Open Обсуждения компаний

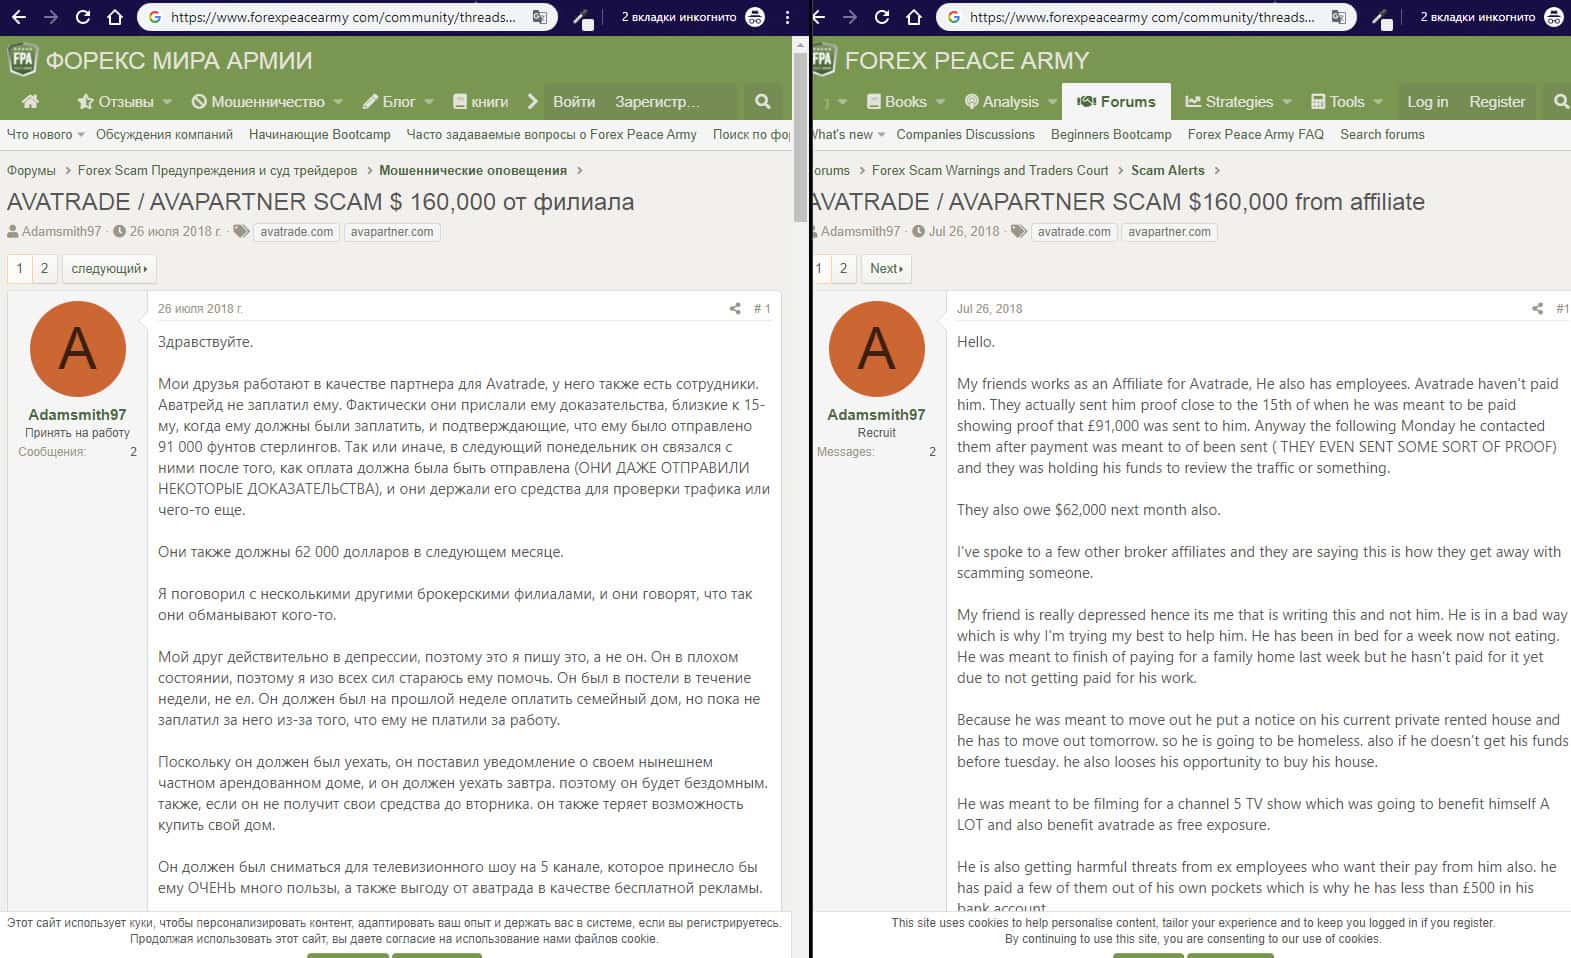coord(164,134)
